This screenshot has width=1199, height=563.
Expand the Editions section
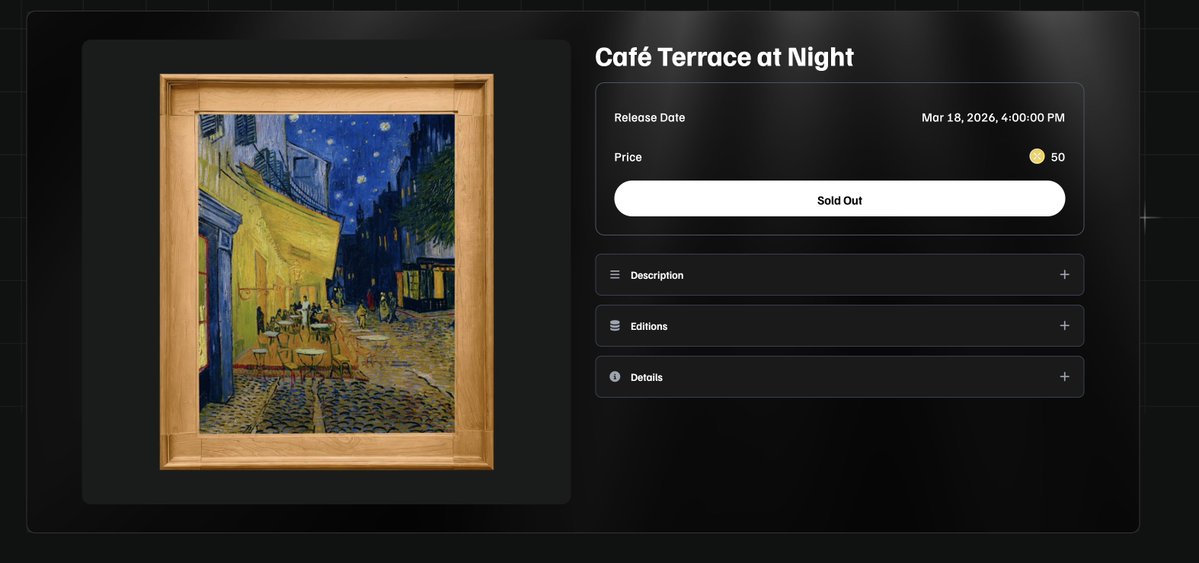click(839, 326)
